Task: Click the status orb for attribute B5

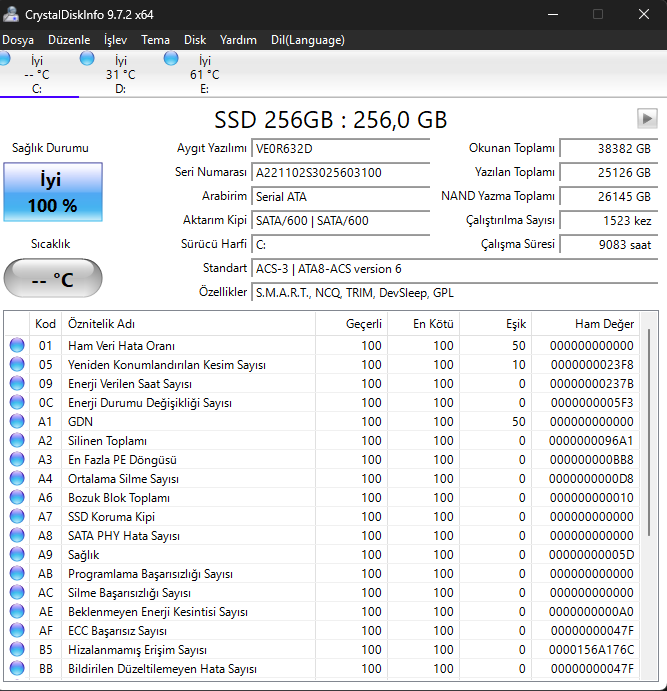Action: click(17, 649)
